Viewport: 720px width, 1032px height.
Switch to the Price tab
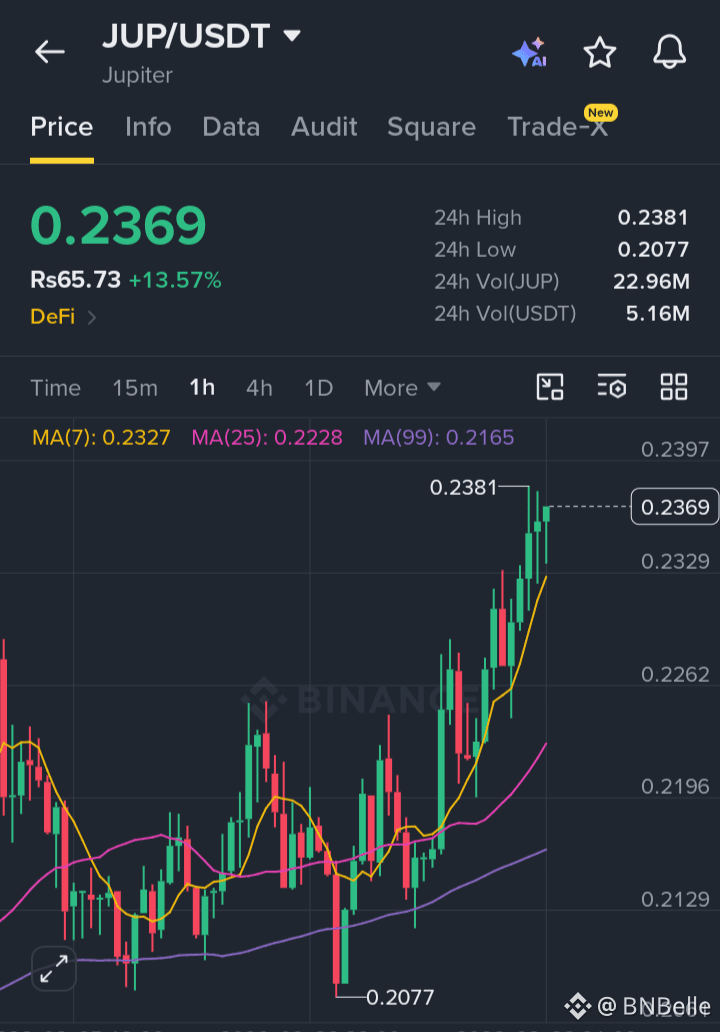(x=62, y=127)
